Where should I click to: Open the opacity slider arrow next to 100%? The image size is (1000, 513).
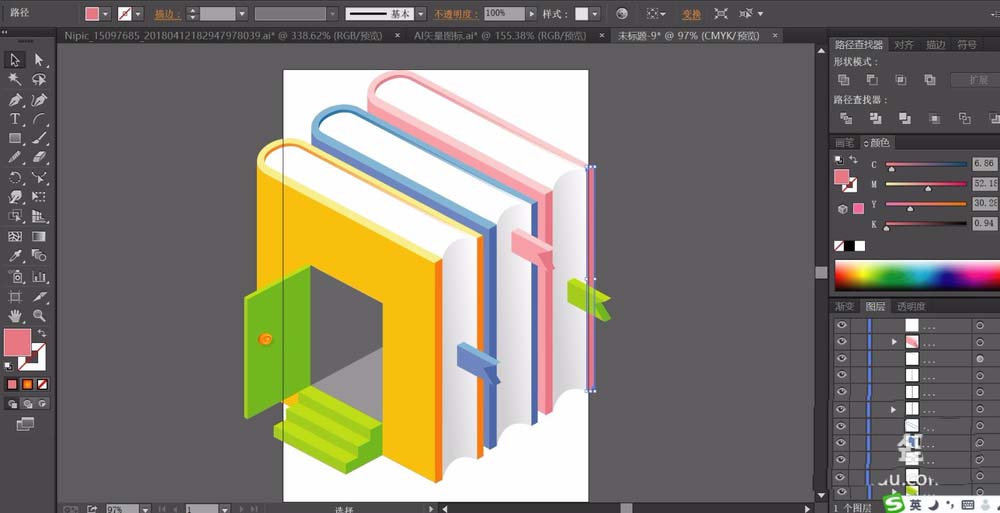click(x=531, y=13)
